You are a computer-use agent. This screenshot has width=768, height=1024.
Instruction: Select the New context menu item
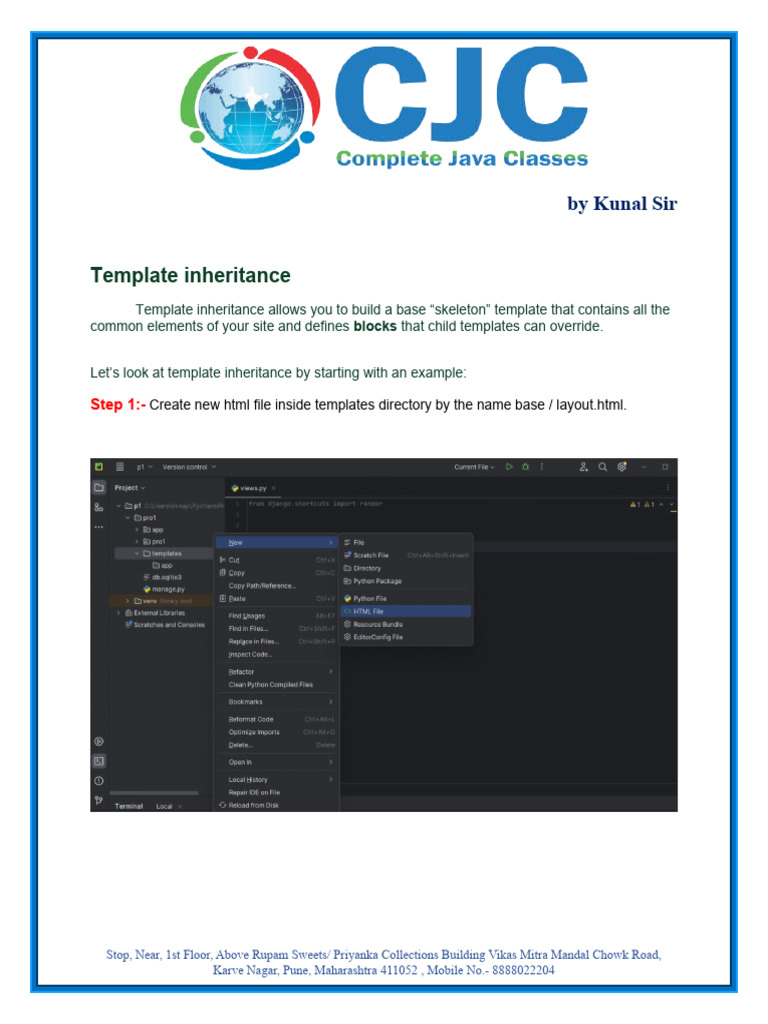coord(277,543)
